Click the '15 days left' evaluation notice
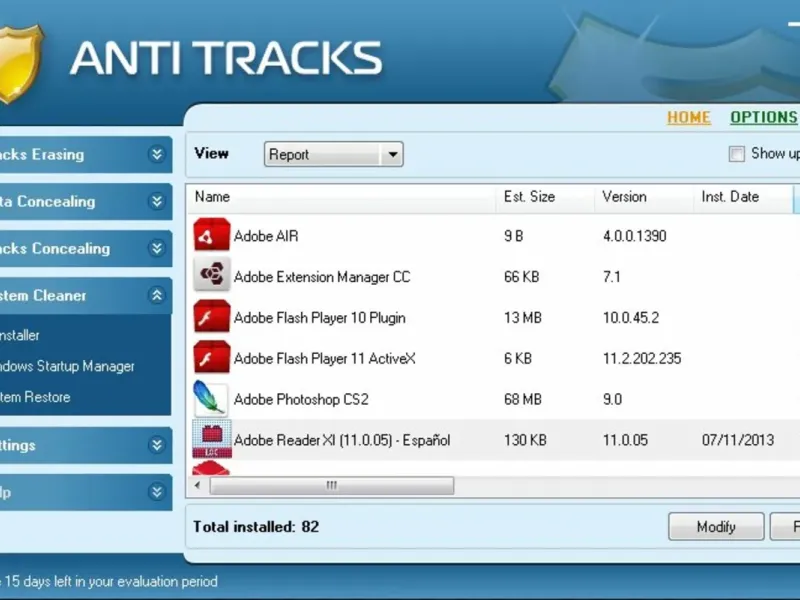 [x=109, y=581]
